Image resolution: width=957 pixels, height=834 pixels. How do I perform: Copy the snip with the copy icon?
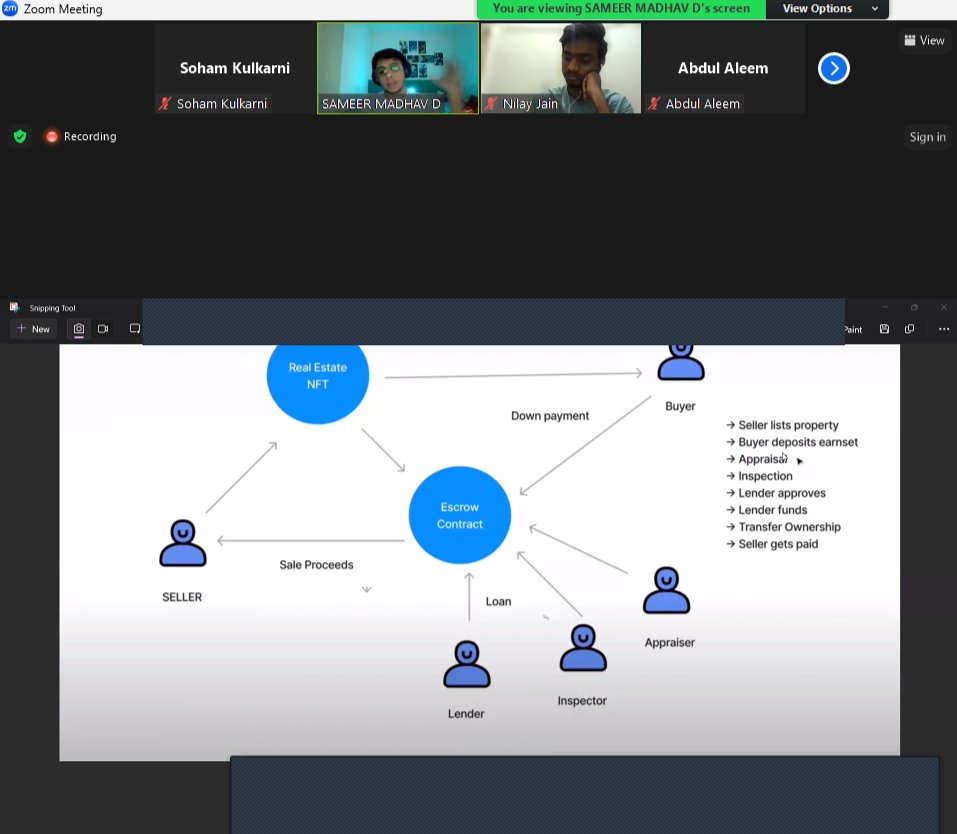tap(909, 328)
